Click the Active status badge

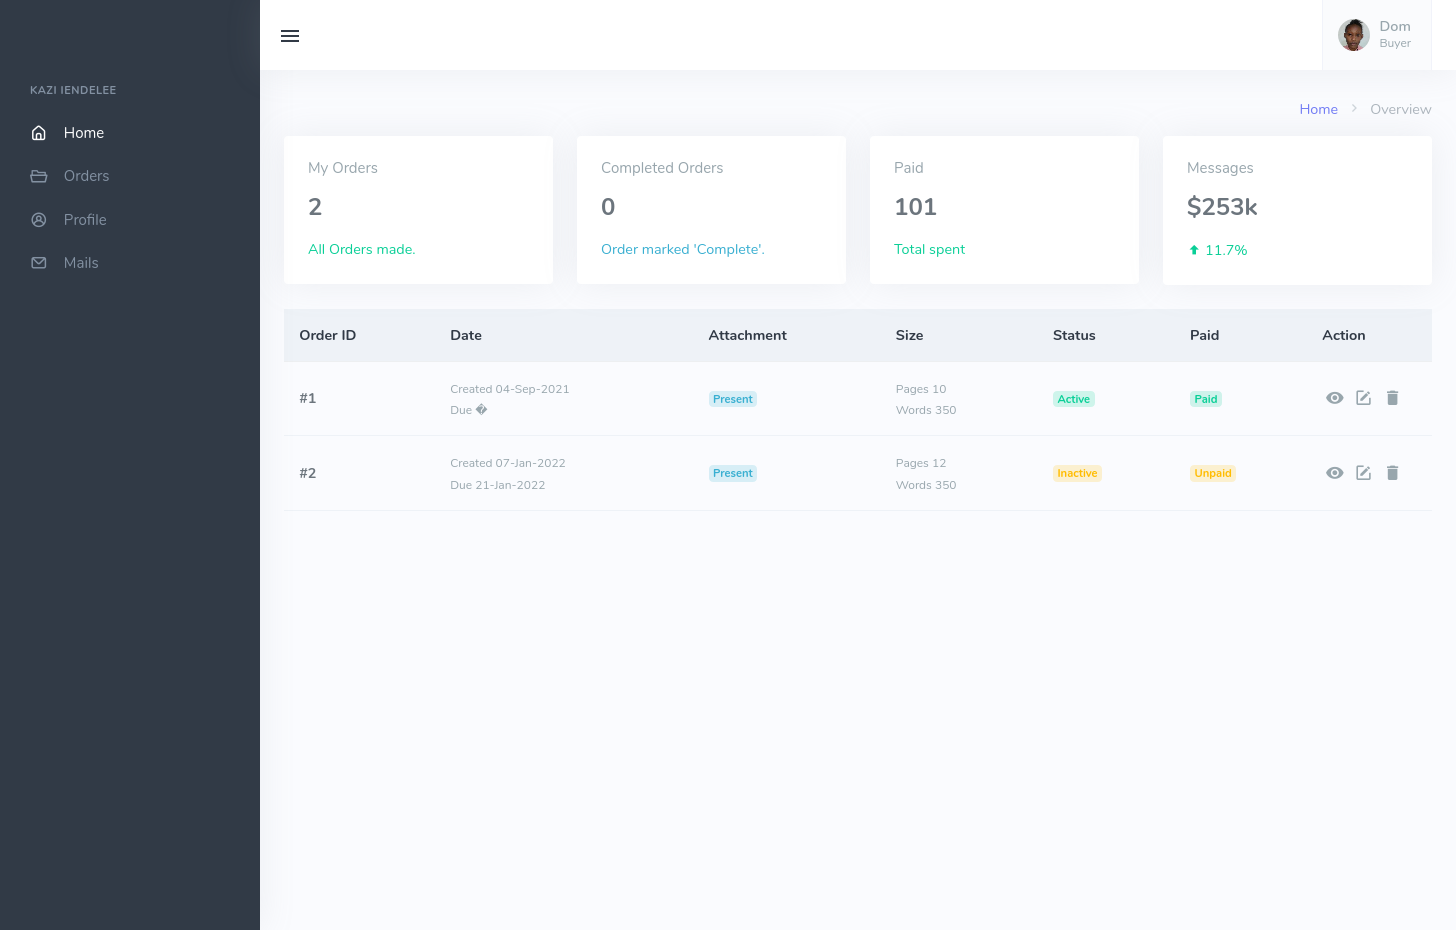pyautogui.click(x=1073, y=399)
